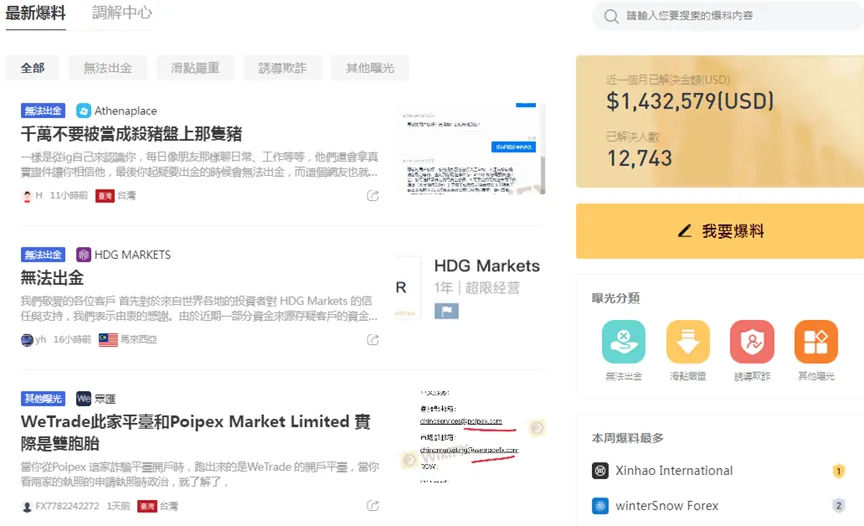Click the 我要爆料 button

(x=720, y=231)
